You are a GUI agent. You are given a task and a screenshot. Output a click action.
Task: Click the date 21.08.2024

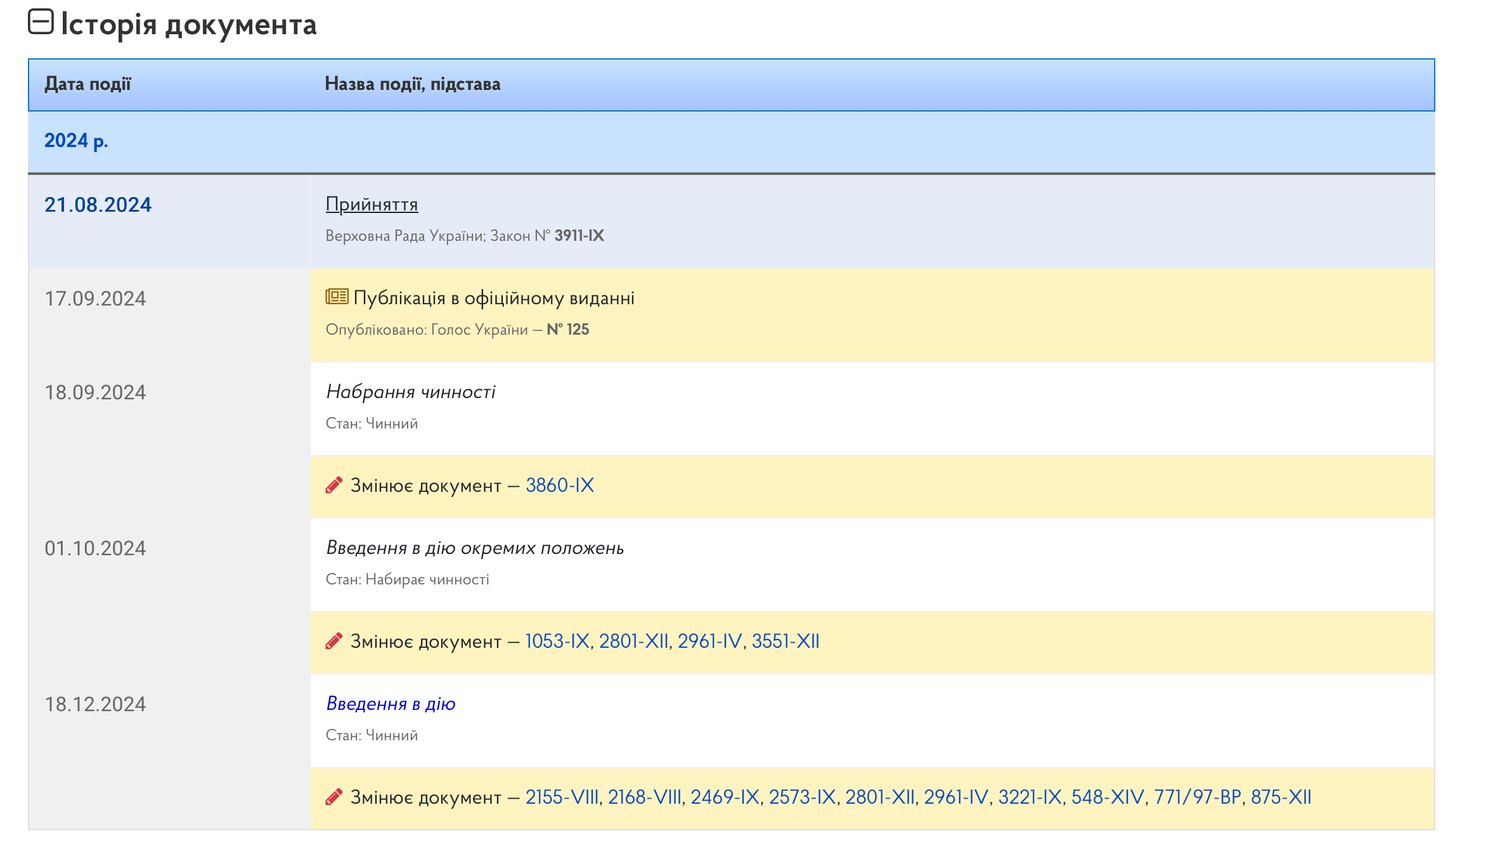tap(98, 205)
